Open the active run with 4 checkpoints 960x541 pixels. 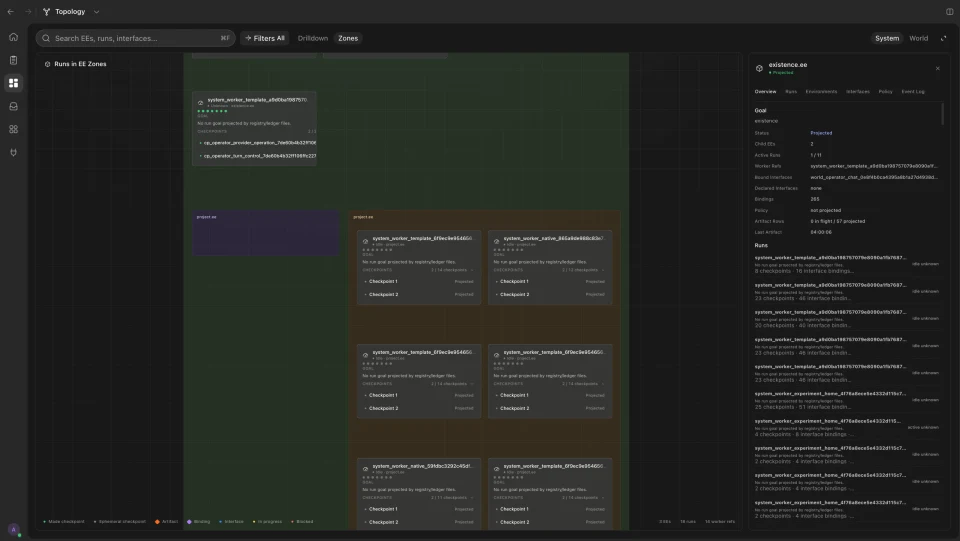point(846,428)
